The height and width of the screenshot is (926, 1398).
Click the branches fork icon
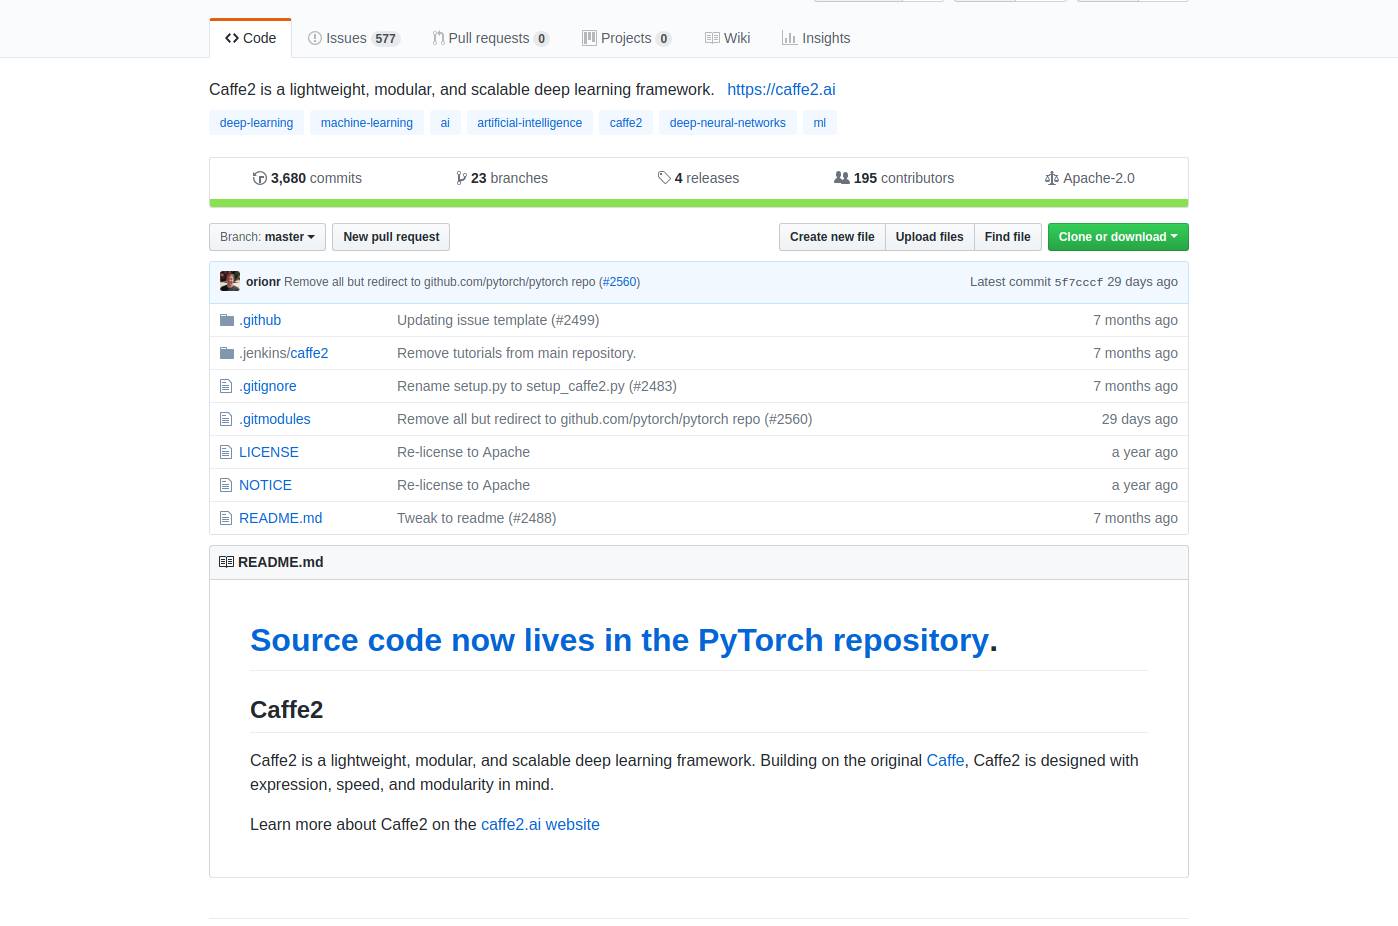pyautogui.click(x=461, y=178)
